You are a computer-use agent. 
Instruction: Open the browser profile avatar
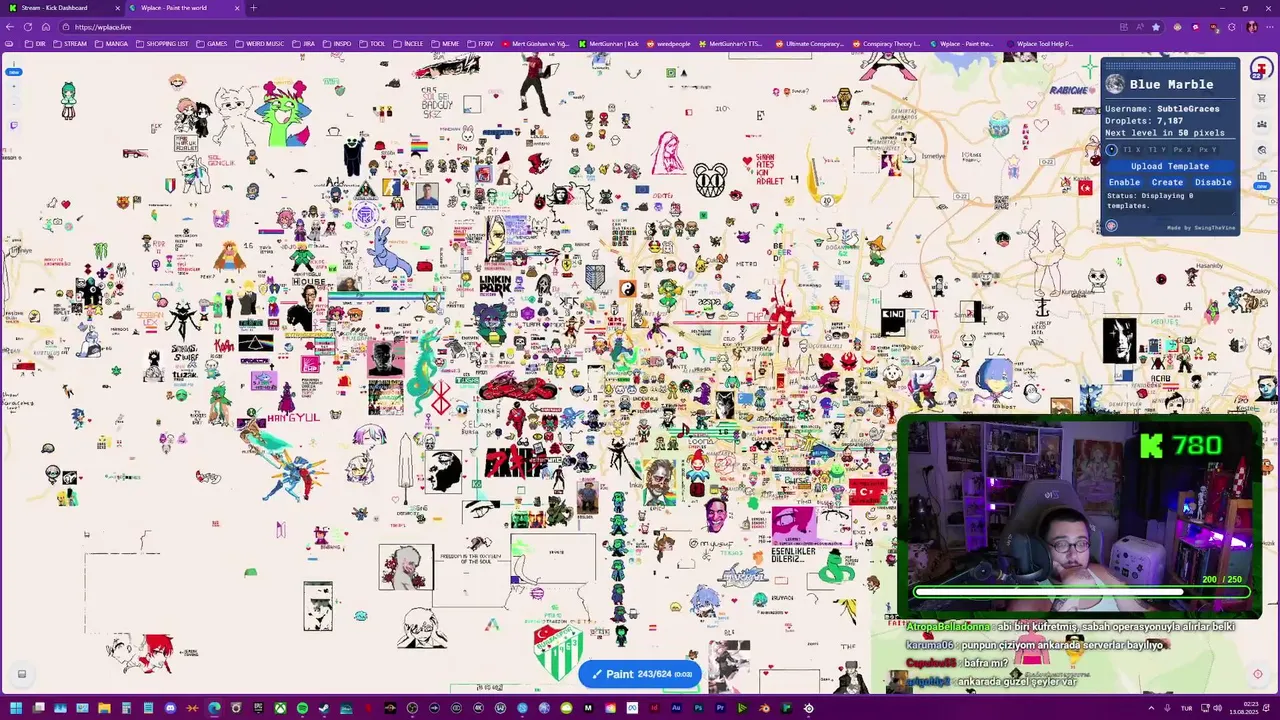point(1251,27)
